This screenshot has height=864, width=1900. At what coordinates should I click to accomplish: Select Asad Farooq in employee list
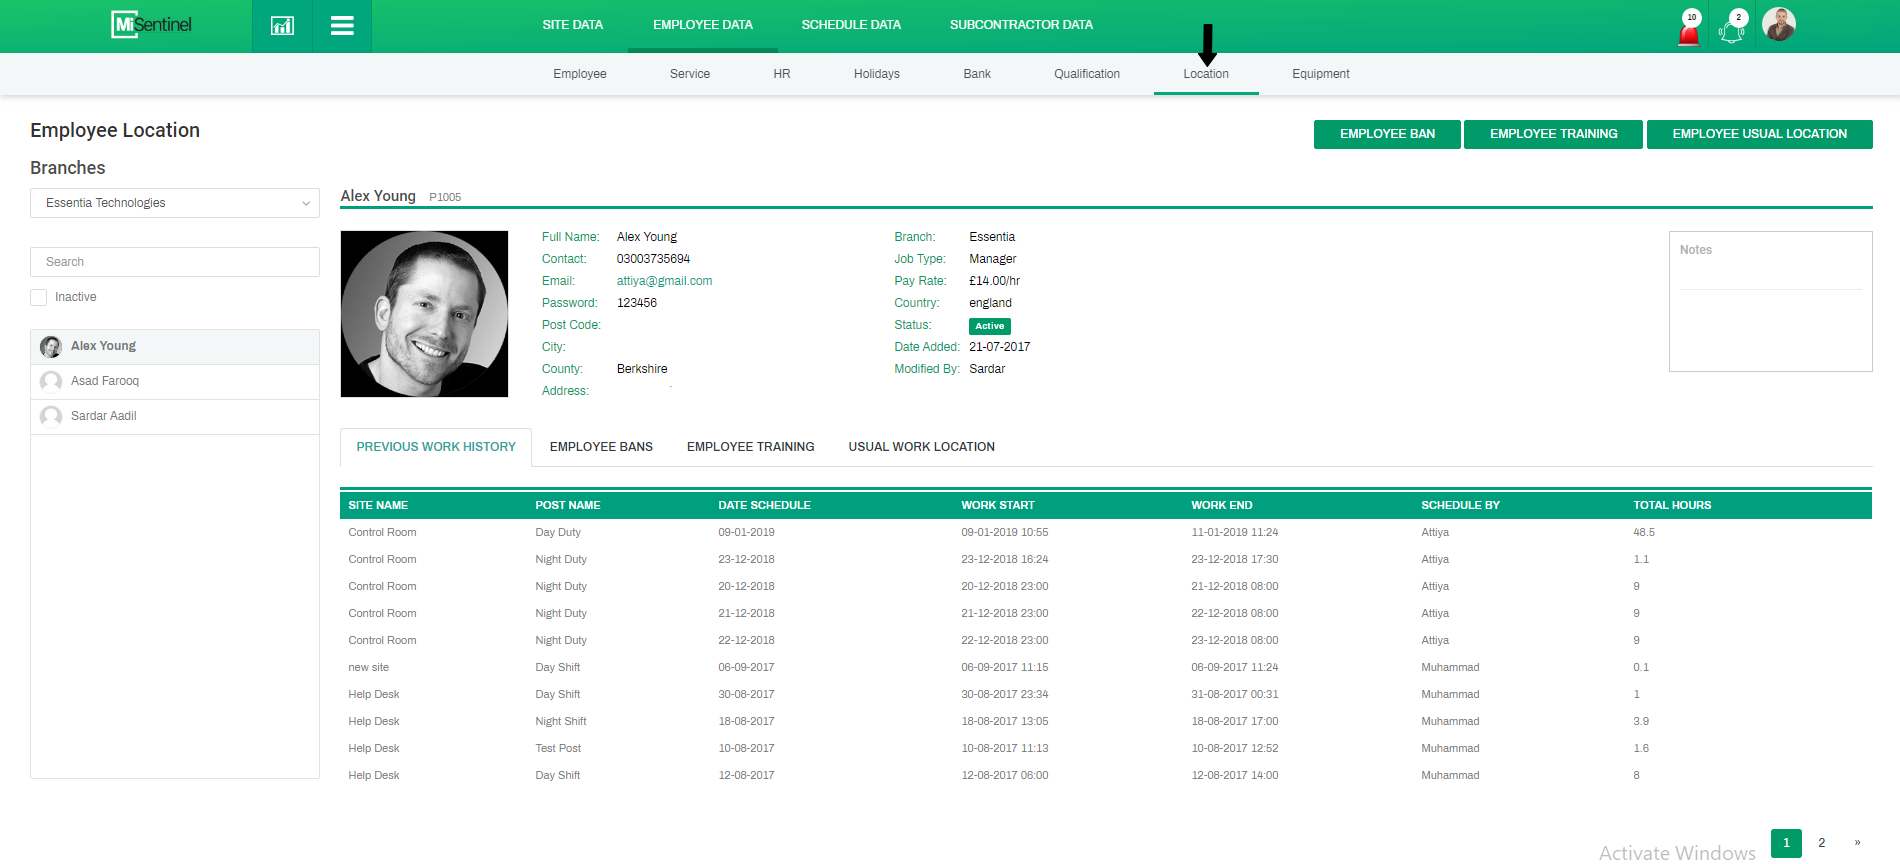[x=175, y=382]
